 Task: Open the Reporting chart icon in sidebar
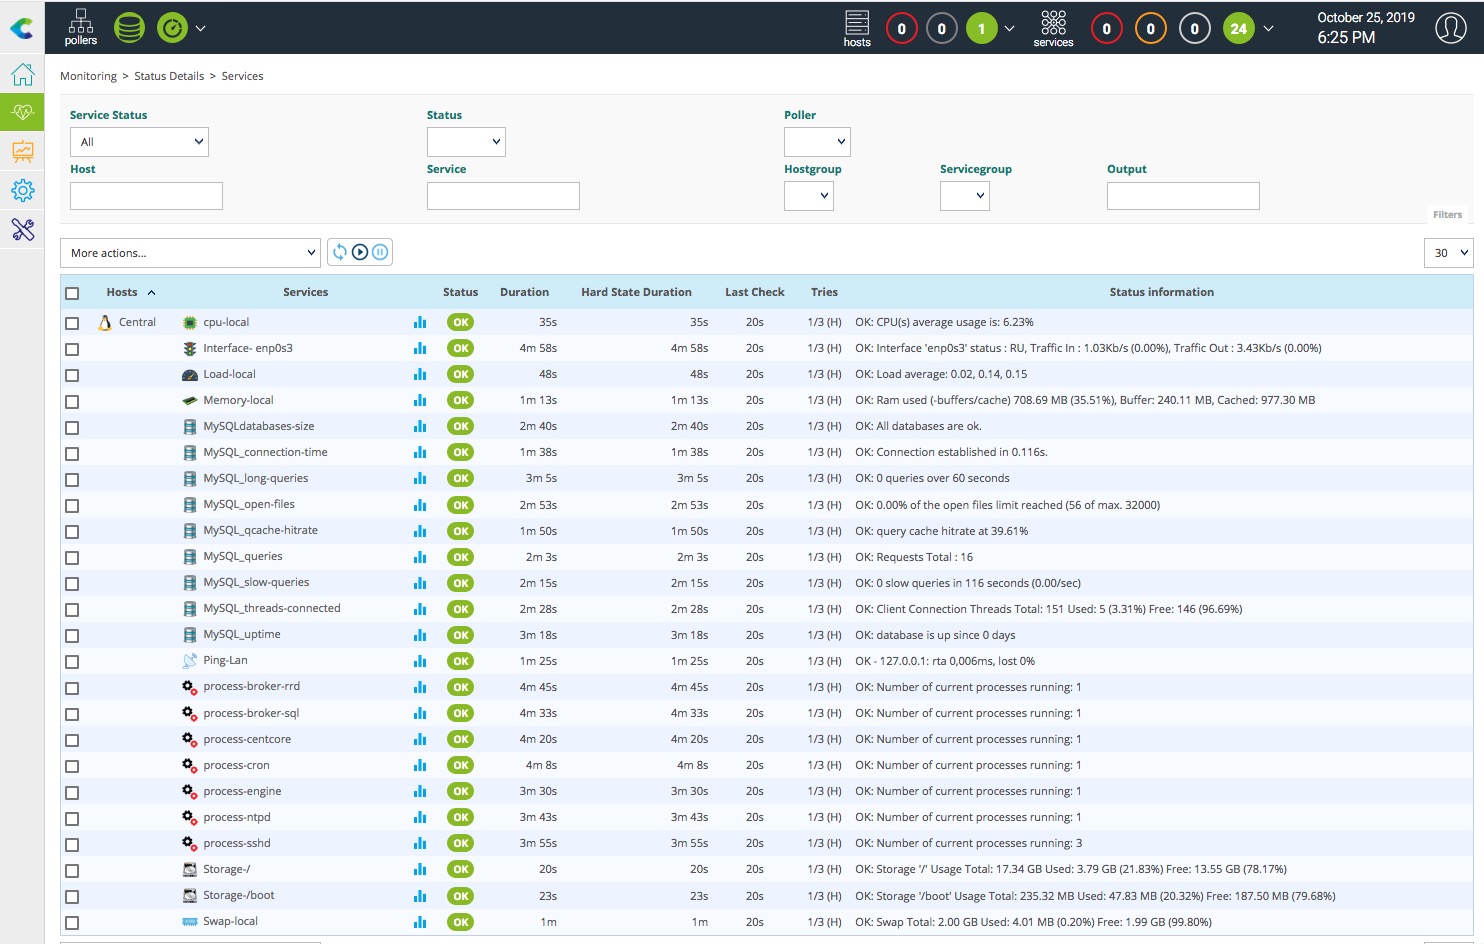pos(22,151)
